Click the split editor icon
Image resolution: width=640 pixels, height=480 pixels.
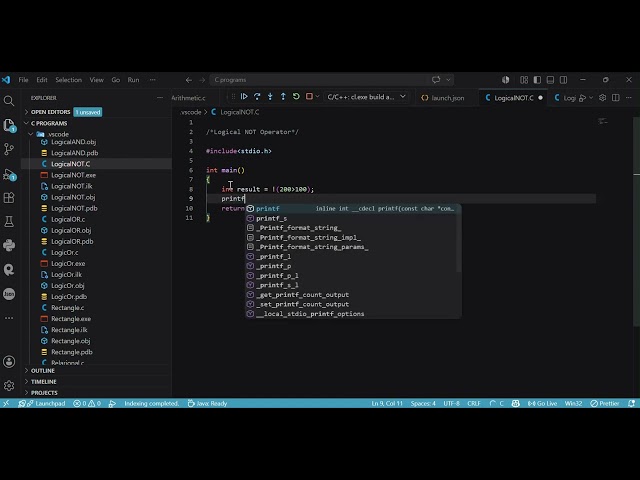616,98
